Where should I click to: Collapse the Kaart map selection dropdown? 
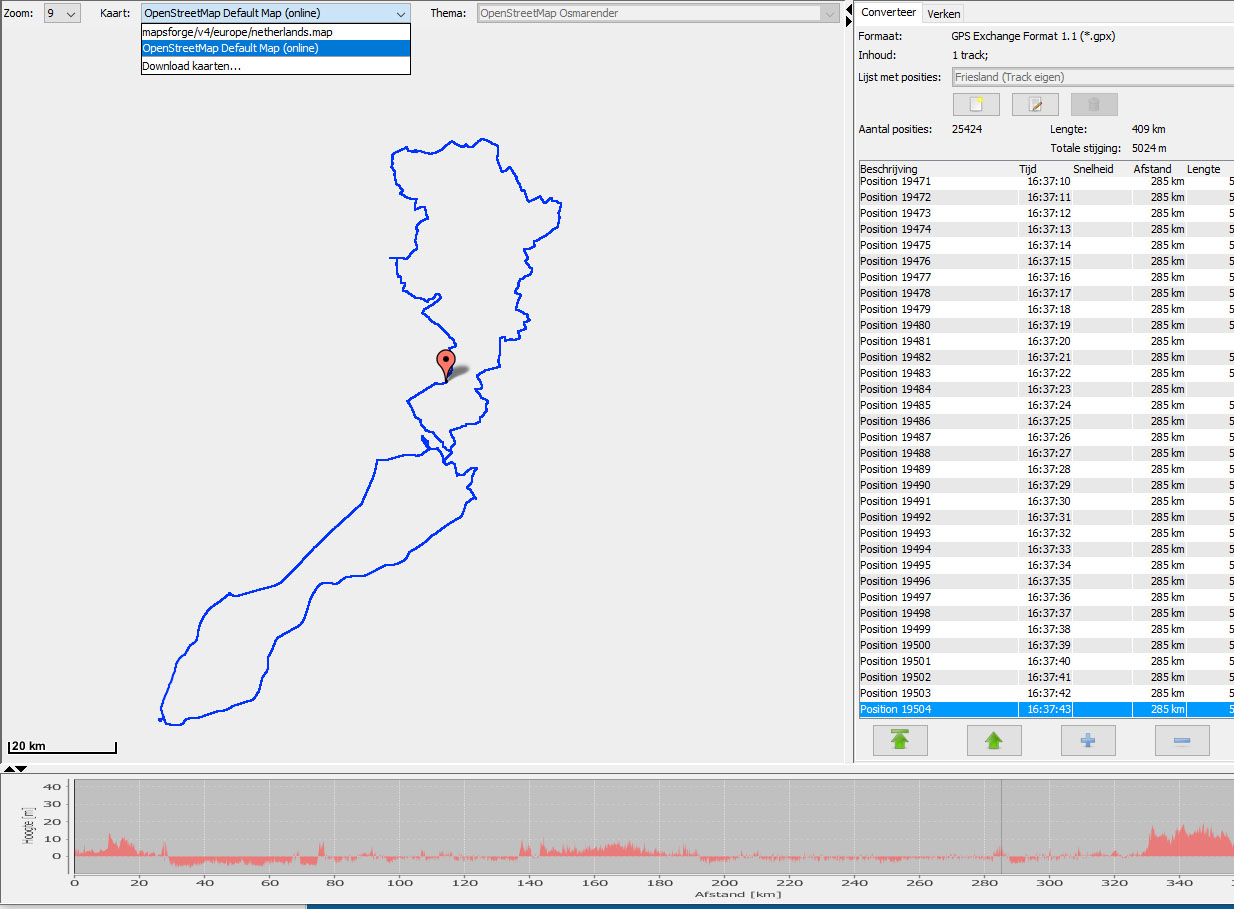pyautogui.click(x=400, y=14)
